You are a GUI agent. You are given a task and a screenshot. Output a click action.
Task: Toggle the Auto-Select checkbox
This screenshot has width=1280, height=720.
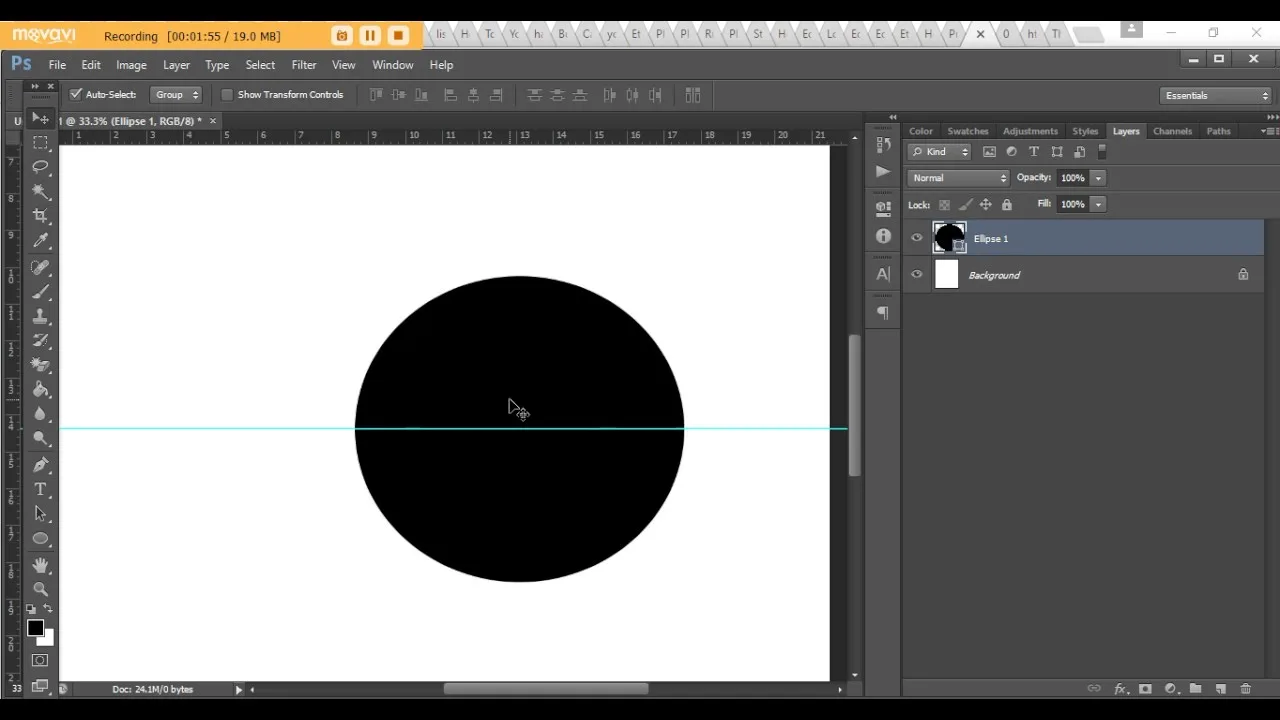tap(75, 94)
